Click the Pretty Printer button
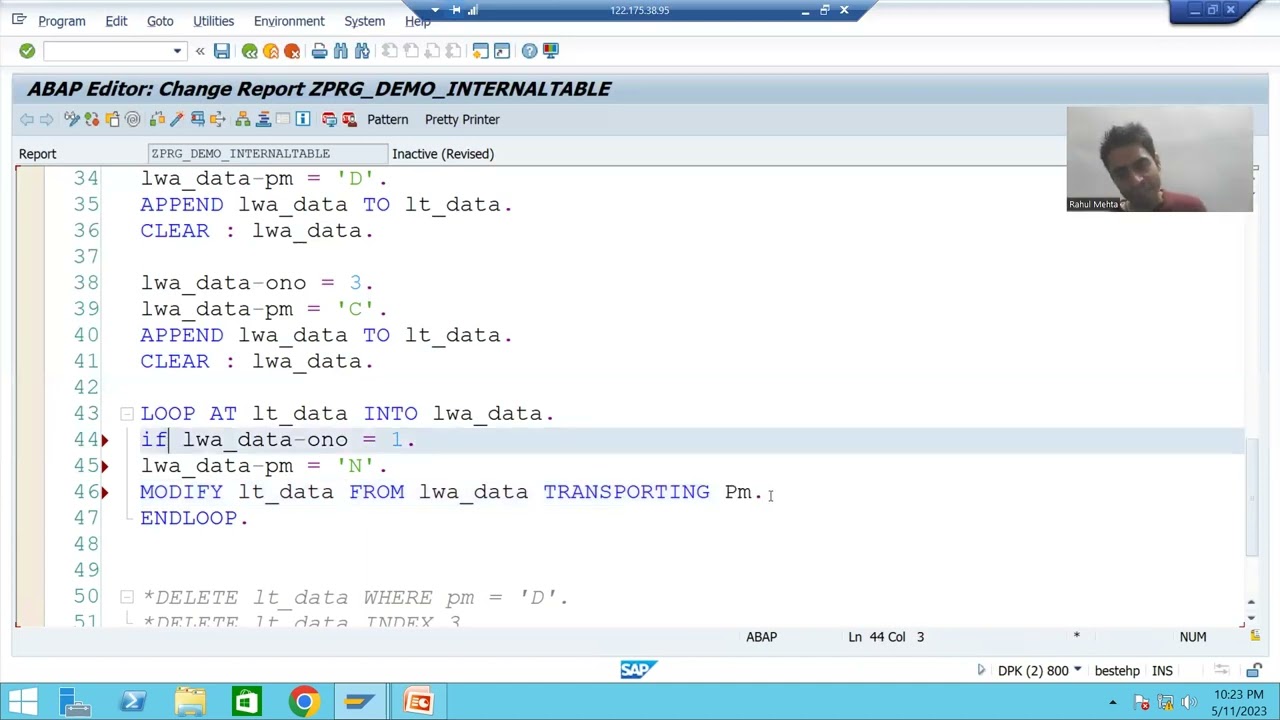The image size is (1280, 720). click(x=462, y=119)
